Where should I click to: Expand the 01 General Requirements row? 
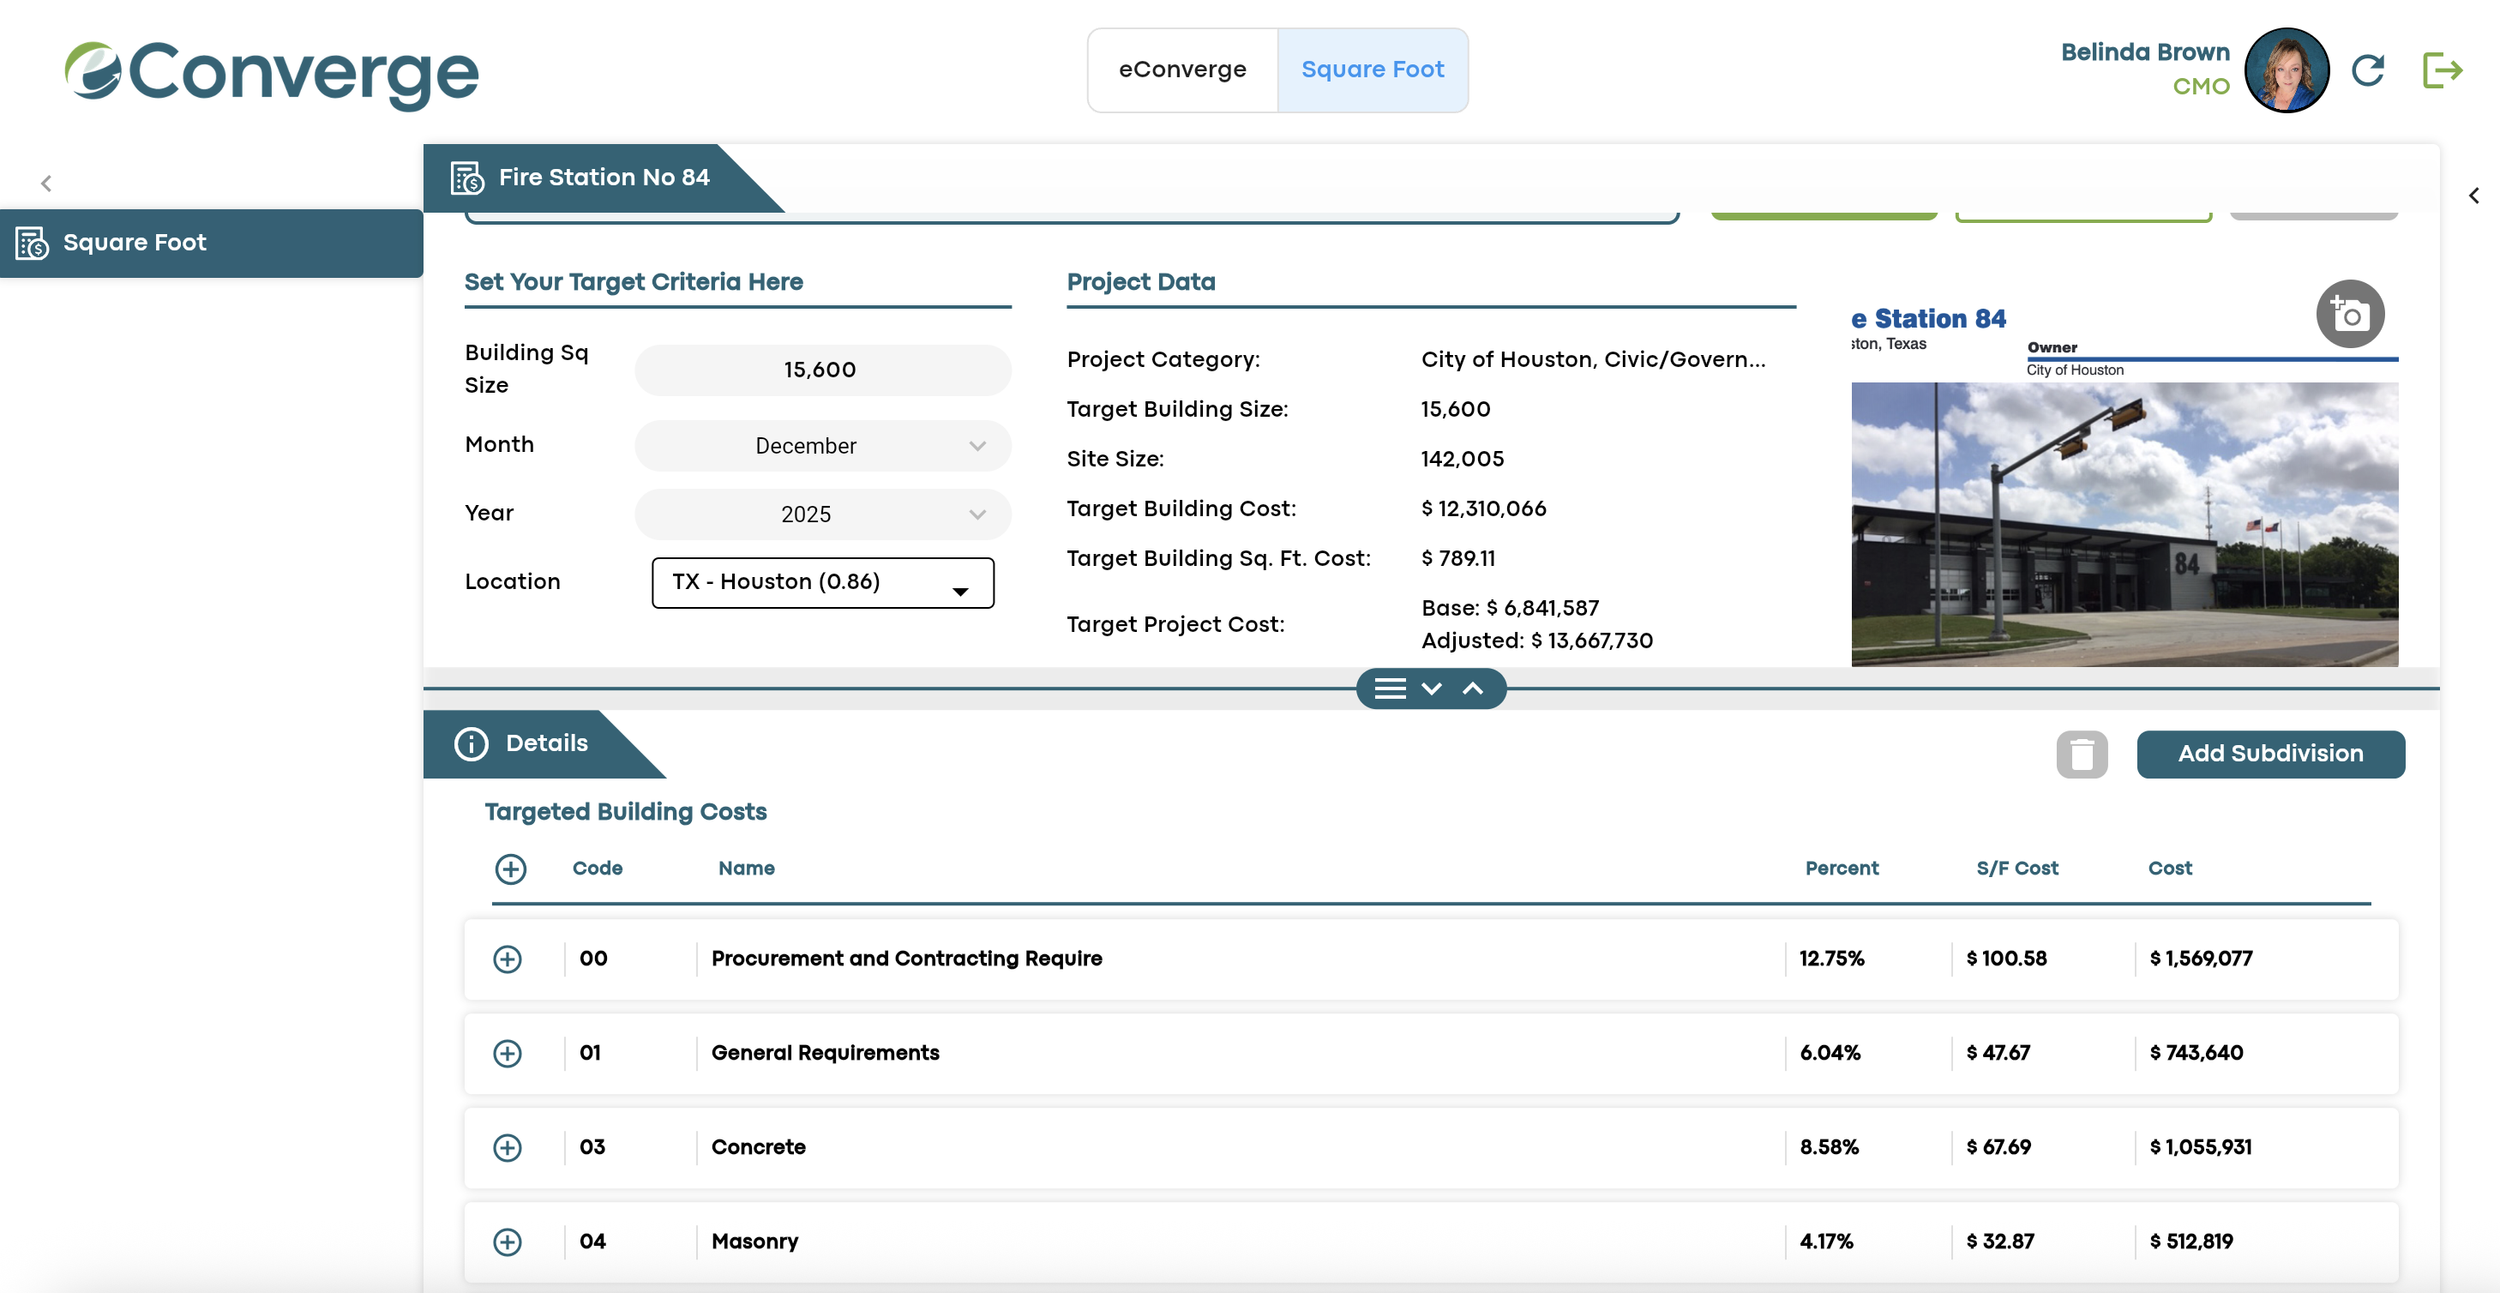507,1053
